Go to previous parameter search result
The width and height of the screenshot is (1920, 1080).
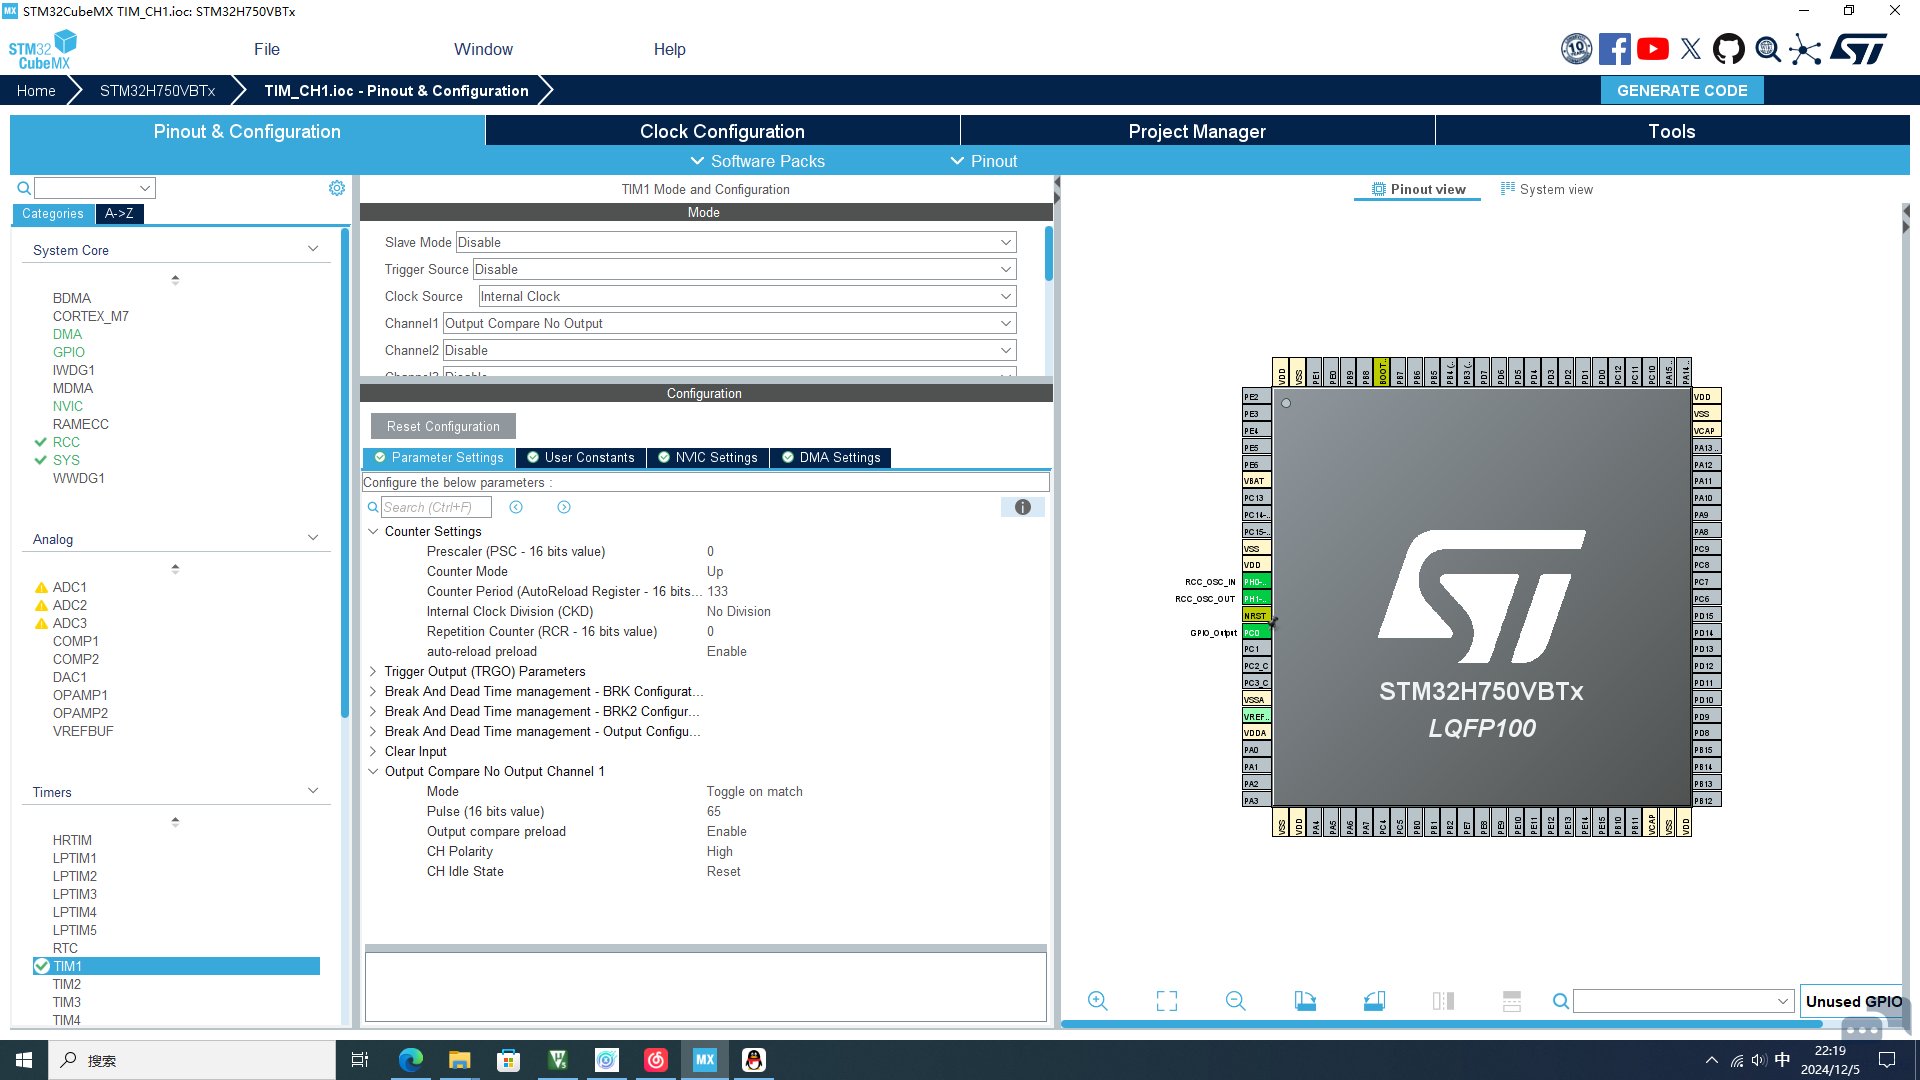click(516, 507)
